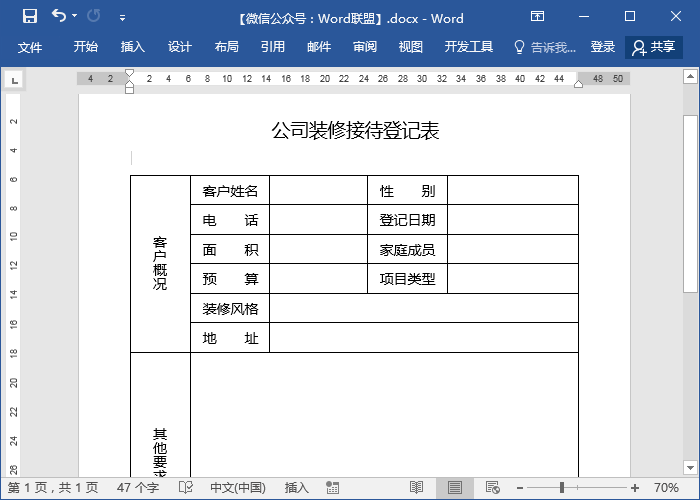
Task: Click the empty cell next to 装修风格
Action: point(424,308)
